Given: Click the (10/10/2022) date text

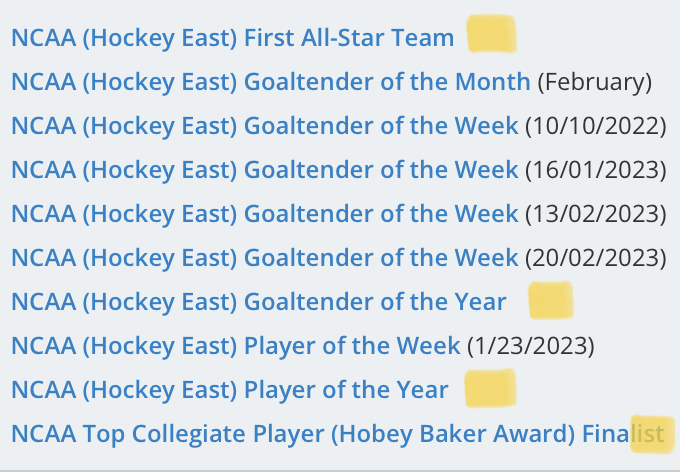Looking at the screenshot, I should [x=596, y=126].
